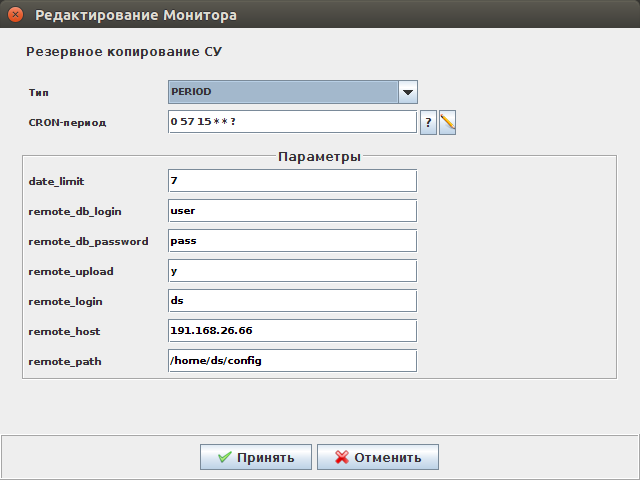The width and height of the screenshot is (640, 480).
Task: Click the Тип field label
Action: 39,92
